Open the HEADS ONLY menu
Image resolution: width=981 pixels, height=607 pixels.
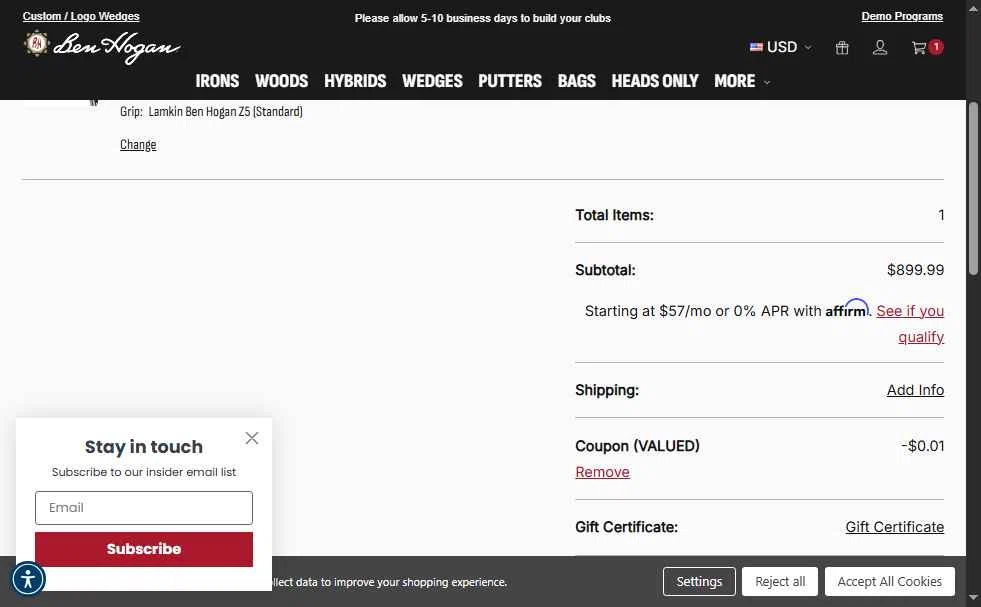click(x=654, y=81)
